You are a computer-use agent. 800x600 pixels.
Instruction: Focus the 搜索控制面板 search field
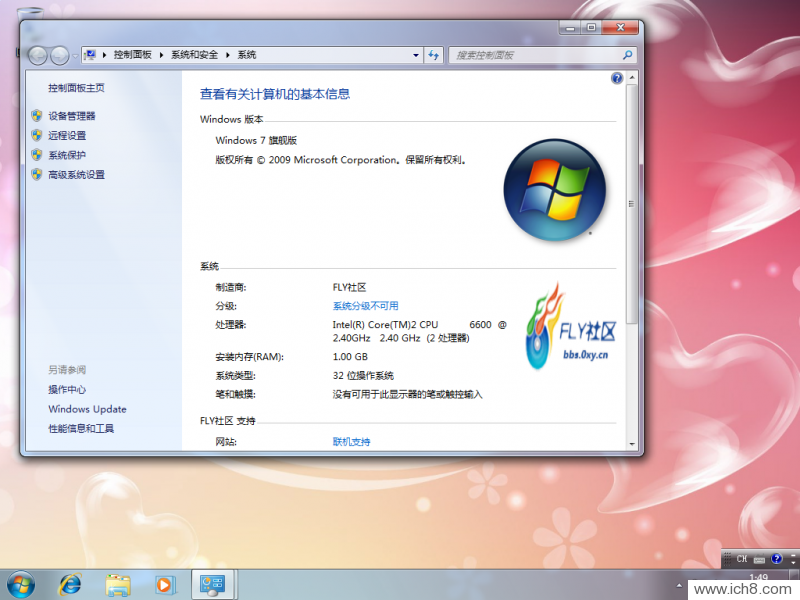click(x=536, y=55)
